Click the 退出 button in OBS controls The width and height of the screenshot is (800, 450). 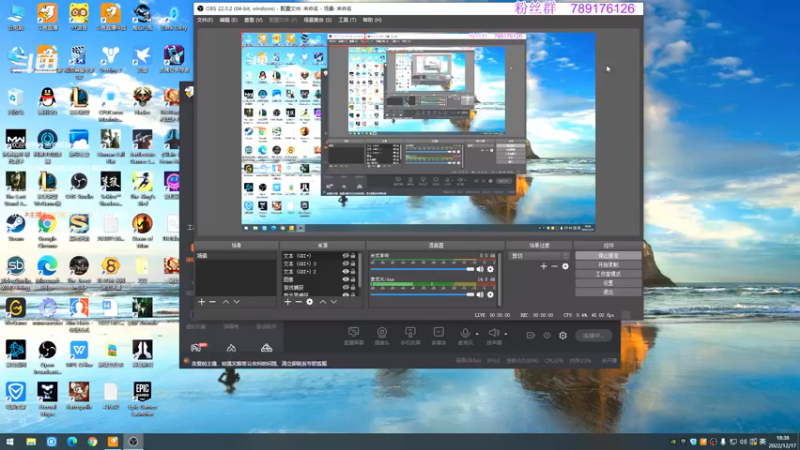(608, 292)
